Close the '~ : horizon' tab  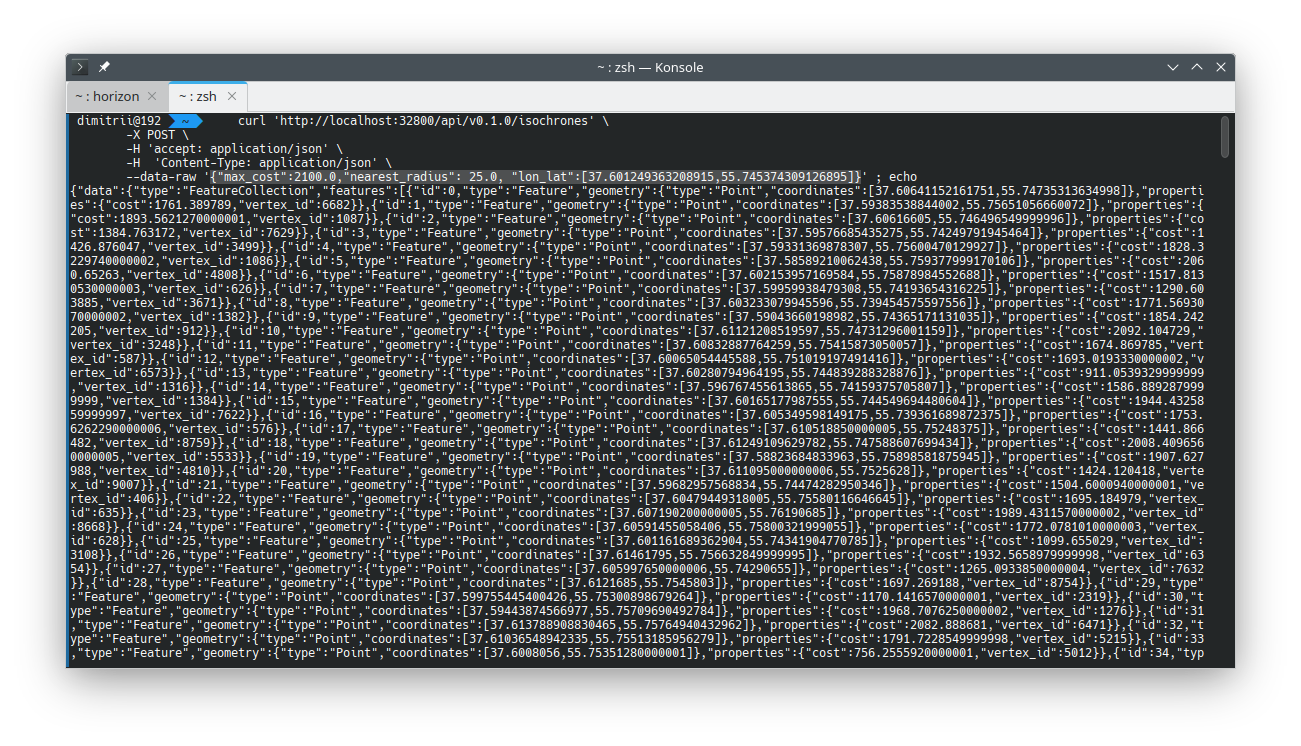tap(152, 97)
